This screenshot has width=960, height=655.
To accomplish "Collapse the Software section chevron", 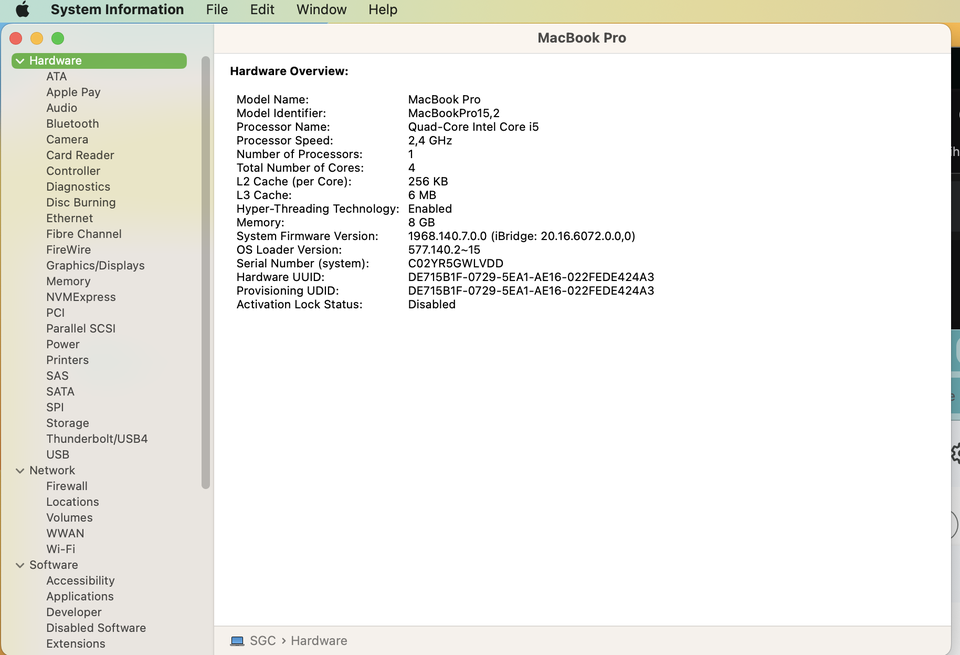I will [20, 565].
